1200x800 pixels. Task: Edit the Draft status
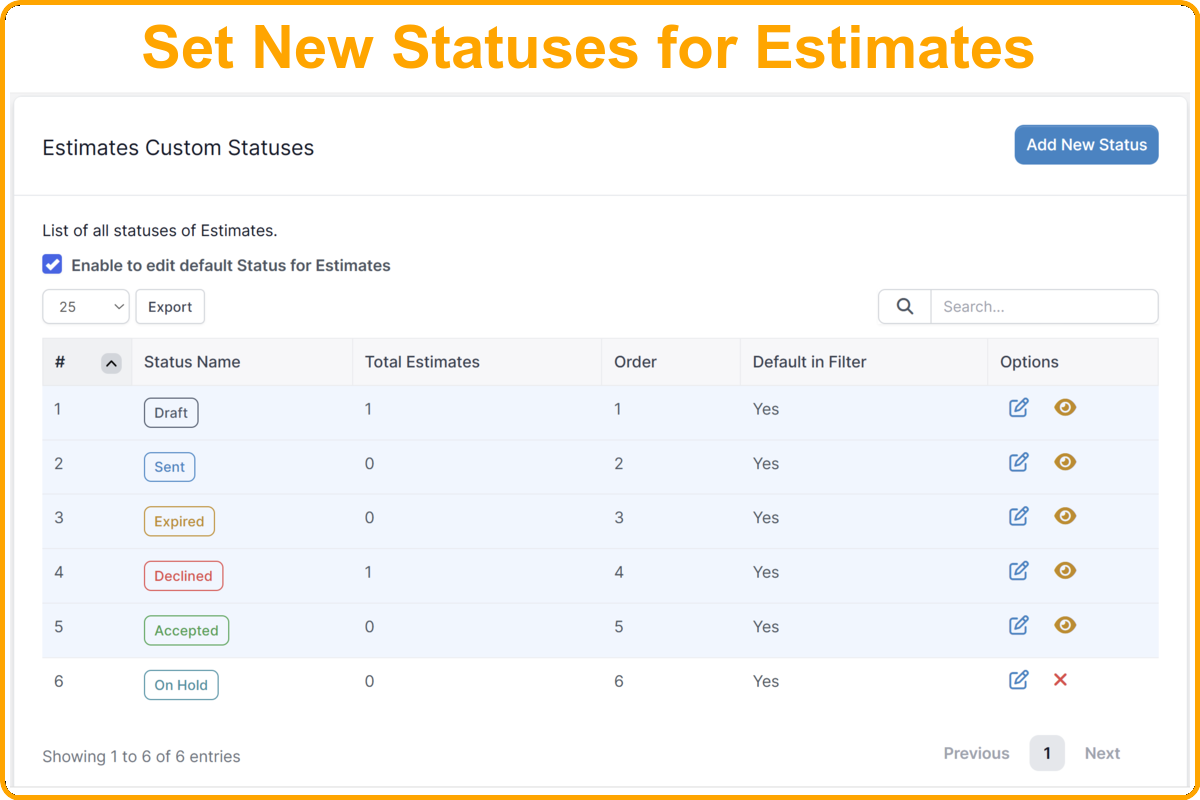tap(1018, 408)
